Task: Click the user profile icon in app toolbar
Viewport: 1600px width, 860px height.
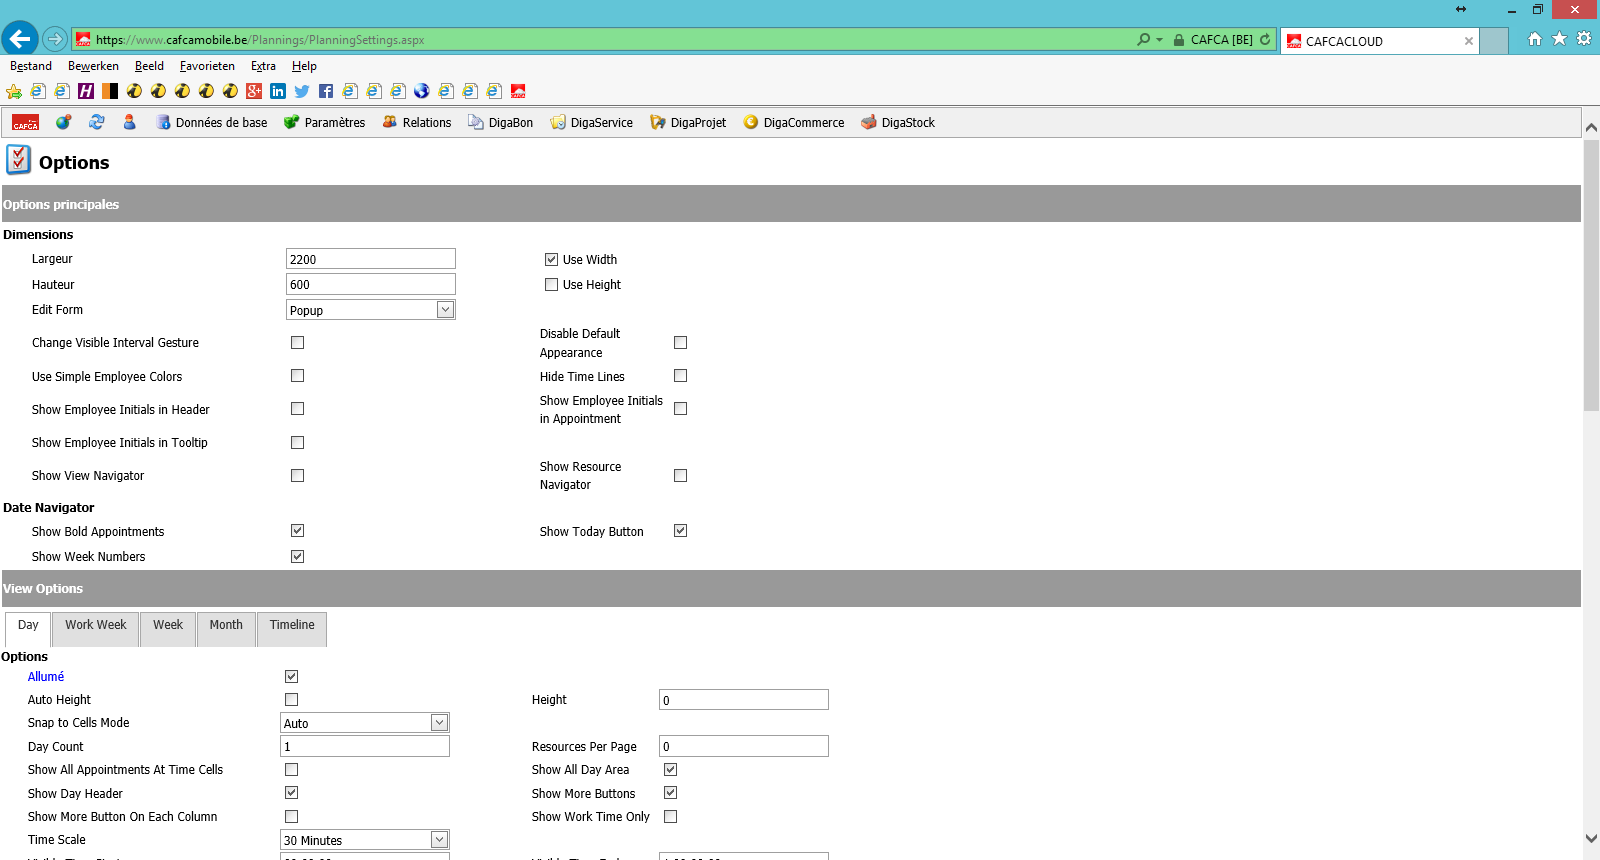Action: (x=129, y=122)
